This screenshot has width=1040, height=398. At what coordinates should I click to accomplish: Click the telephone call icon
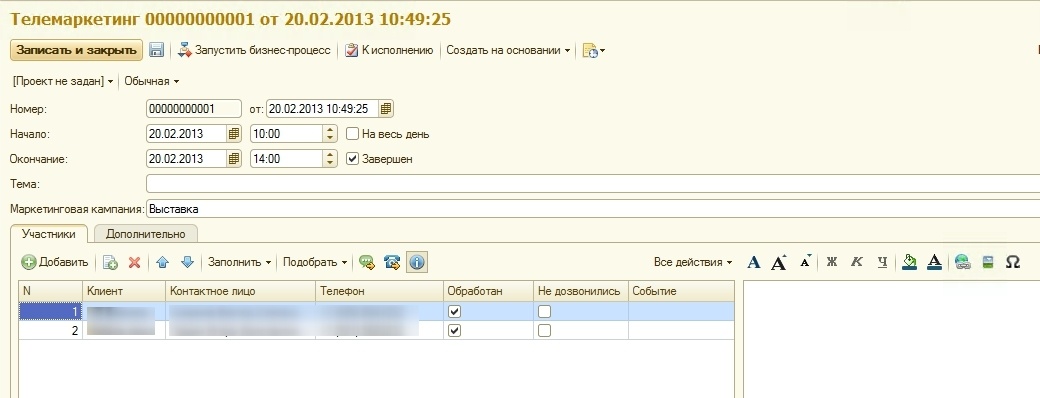coord(392,263)
